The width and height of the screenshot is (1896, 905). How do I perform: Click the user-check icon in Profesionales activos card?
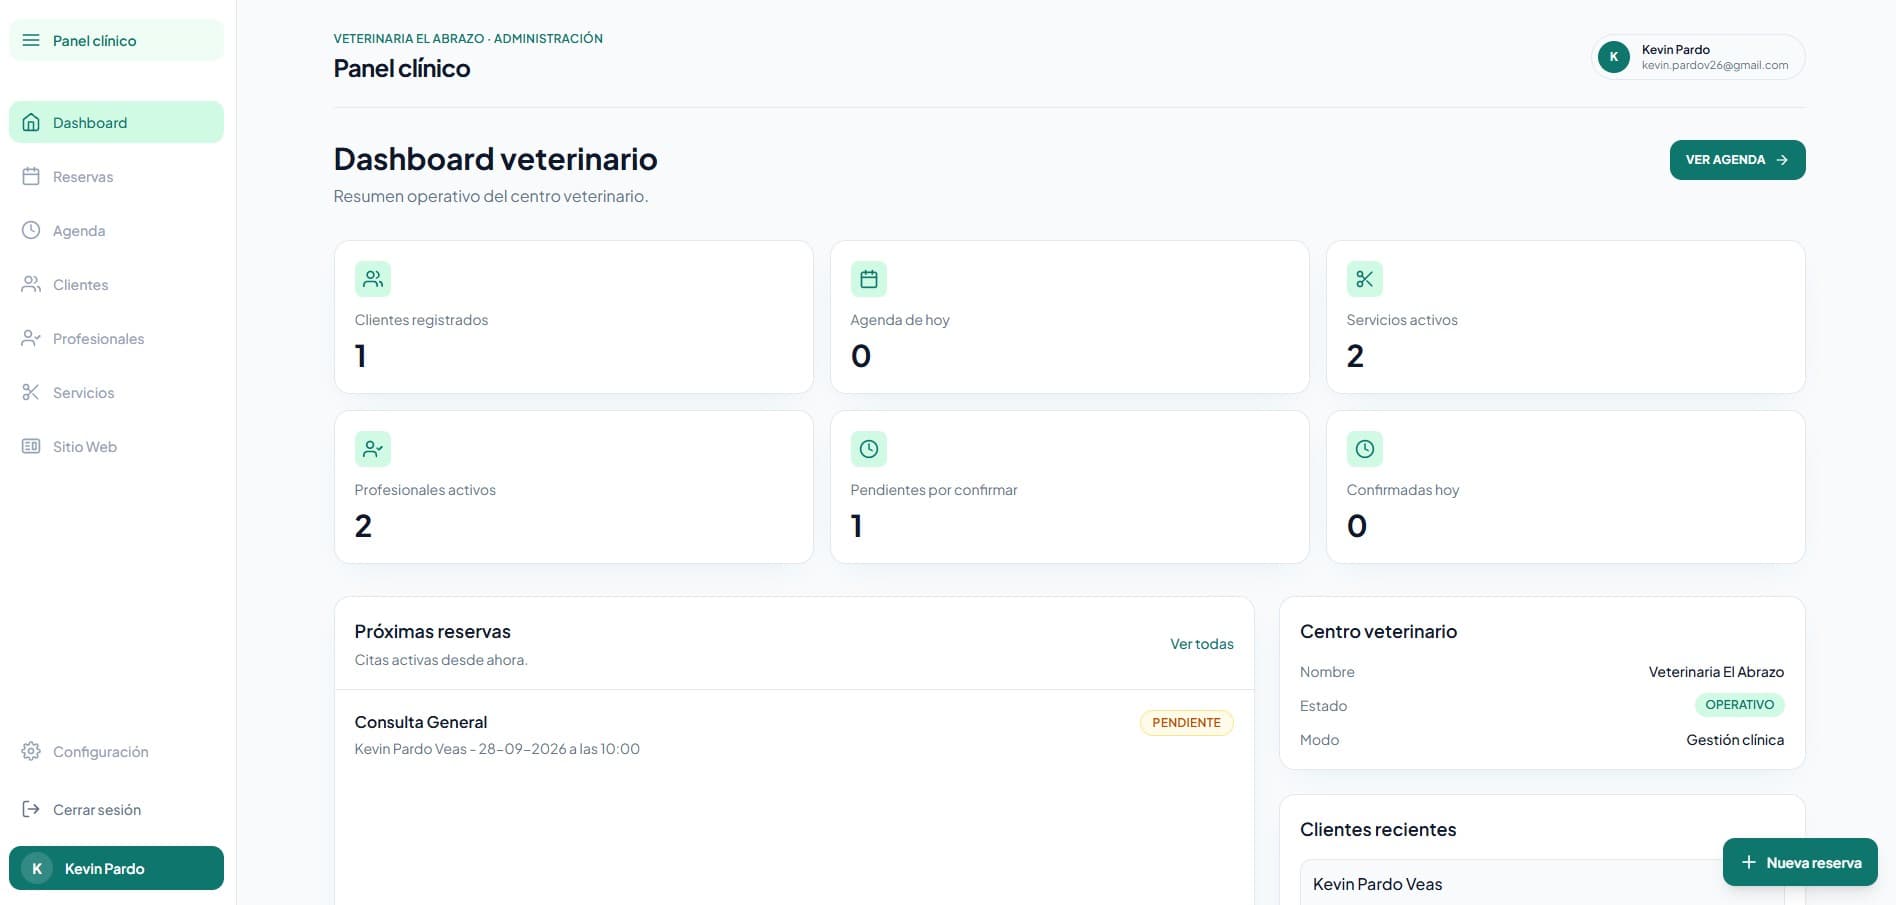(373, 449)
